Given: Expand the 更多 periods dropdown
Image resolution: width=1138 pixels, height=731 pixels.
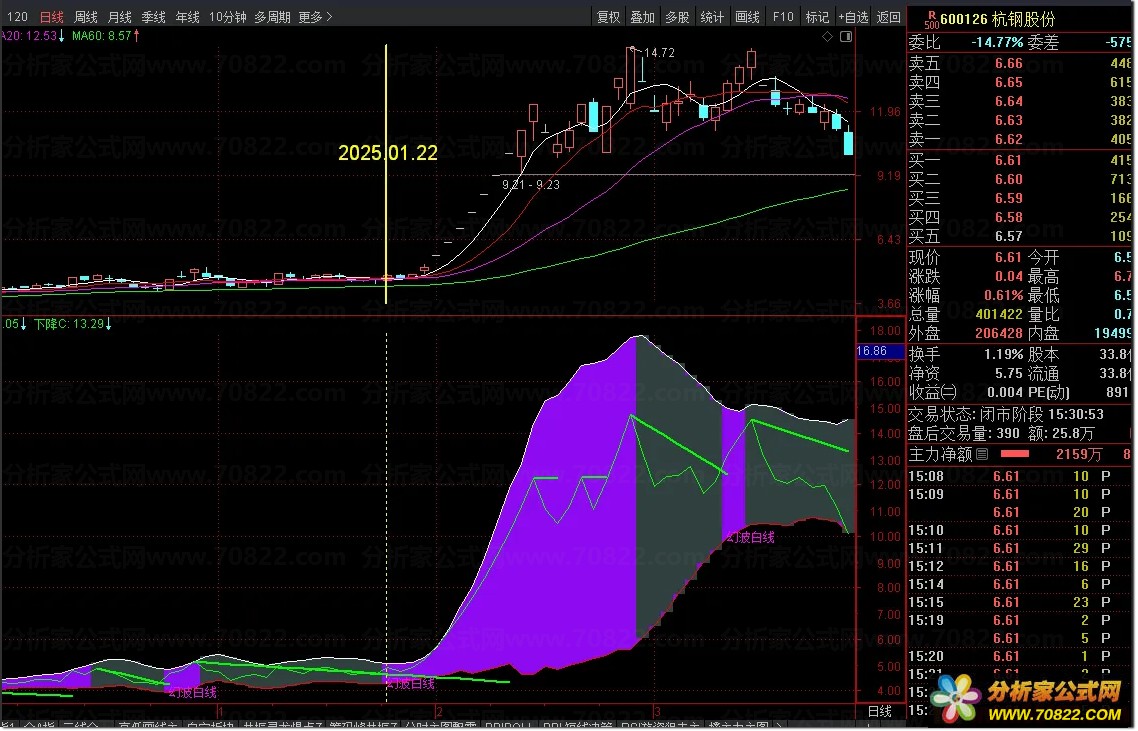Looking at the screenshot, I should click(x=315, y=17).
